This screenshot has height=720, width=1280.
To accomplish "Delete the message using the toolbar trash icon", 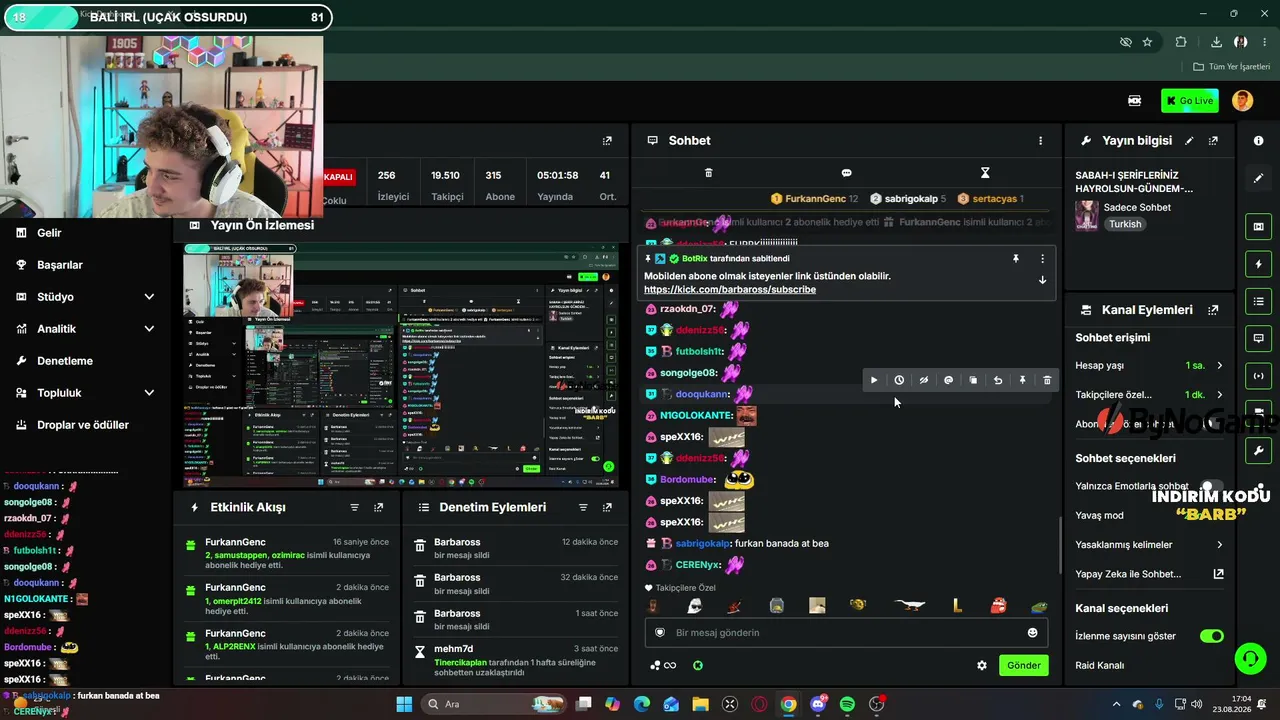I will (x=1047, y=380).
